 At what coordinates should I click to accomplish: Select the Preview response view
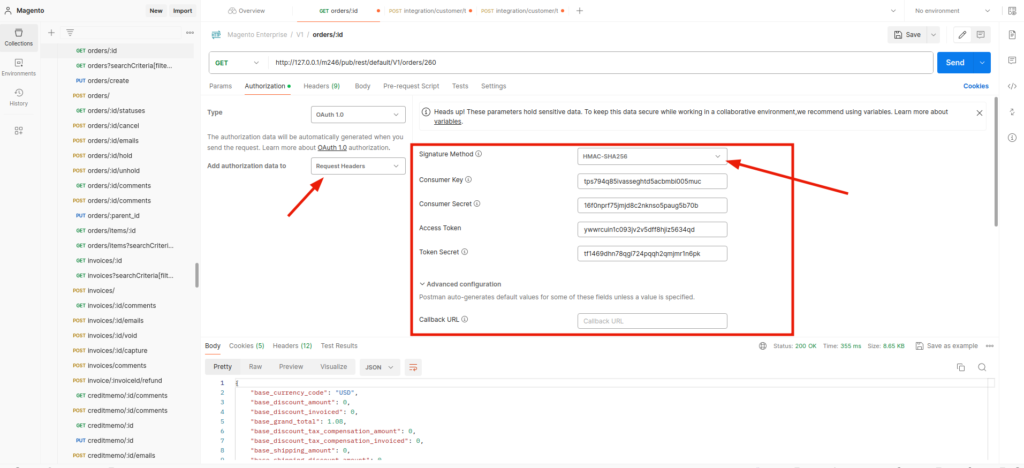click(291, 367)
